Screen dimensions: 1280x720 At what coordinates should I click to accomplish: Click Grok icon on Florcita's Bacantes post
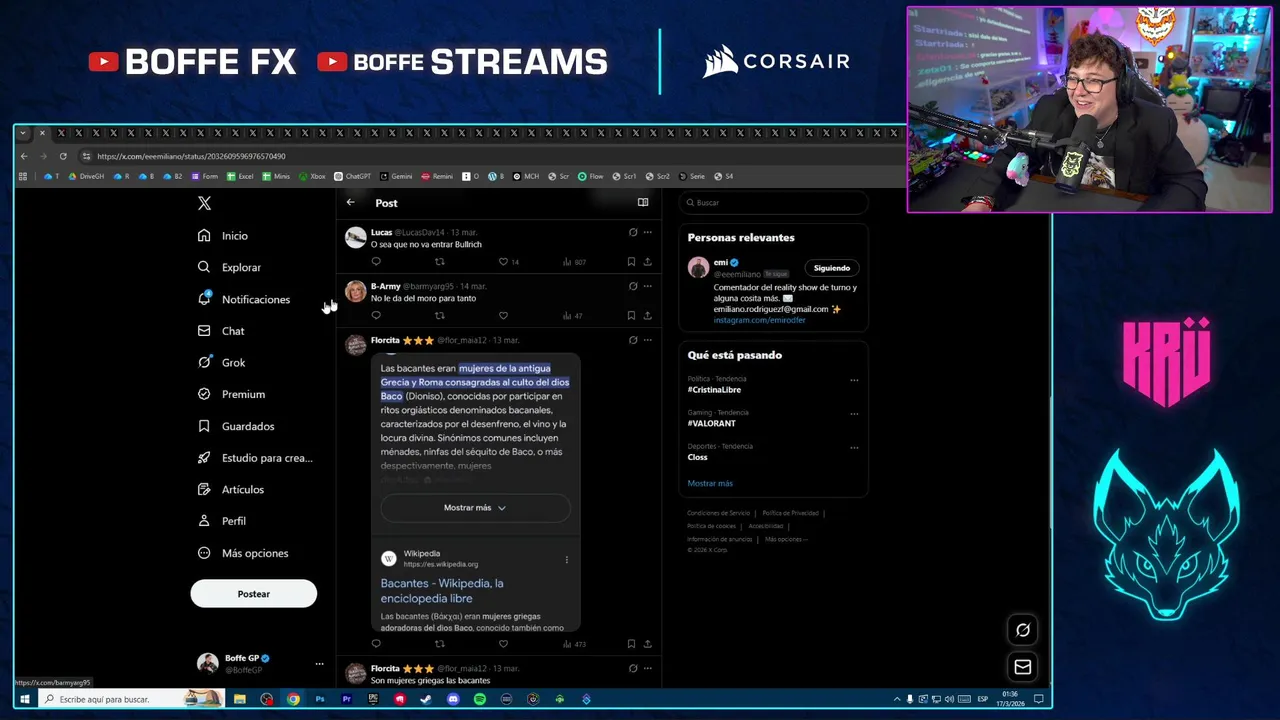632,340
